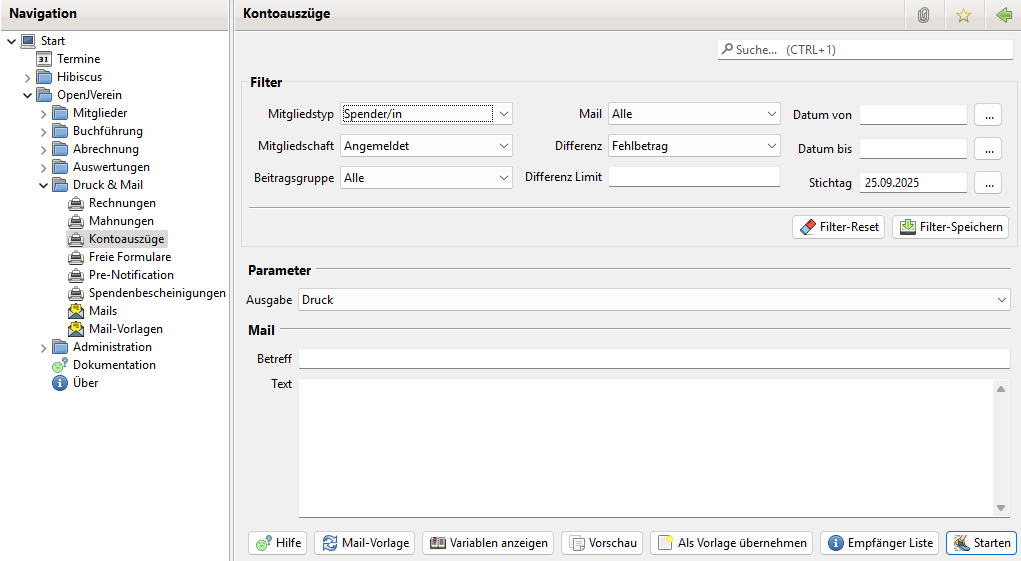Image resolution: width=1021 pixels, height=561 pixels.
Task: Open Termine calendar item in navigation
Action: [78, 59]
